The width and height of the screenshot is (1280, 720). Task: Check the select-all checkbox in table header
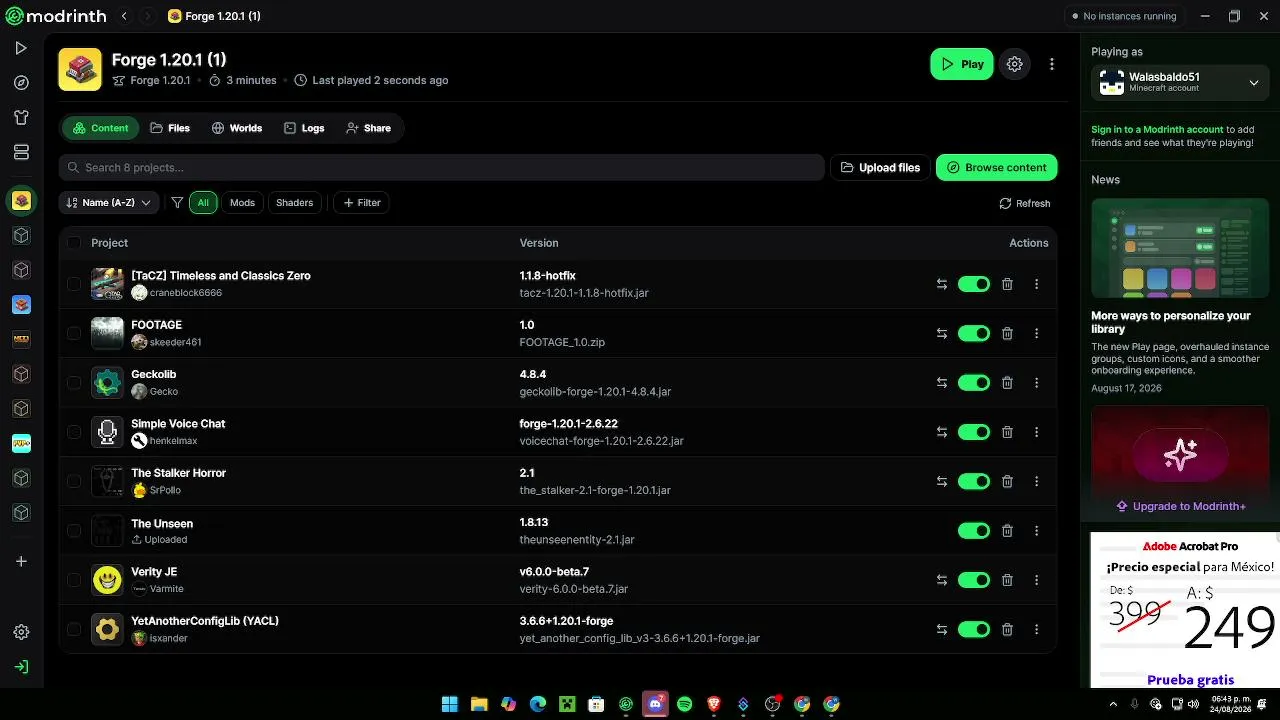tap(74, 243)
